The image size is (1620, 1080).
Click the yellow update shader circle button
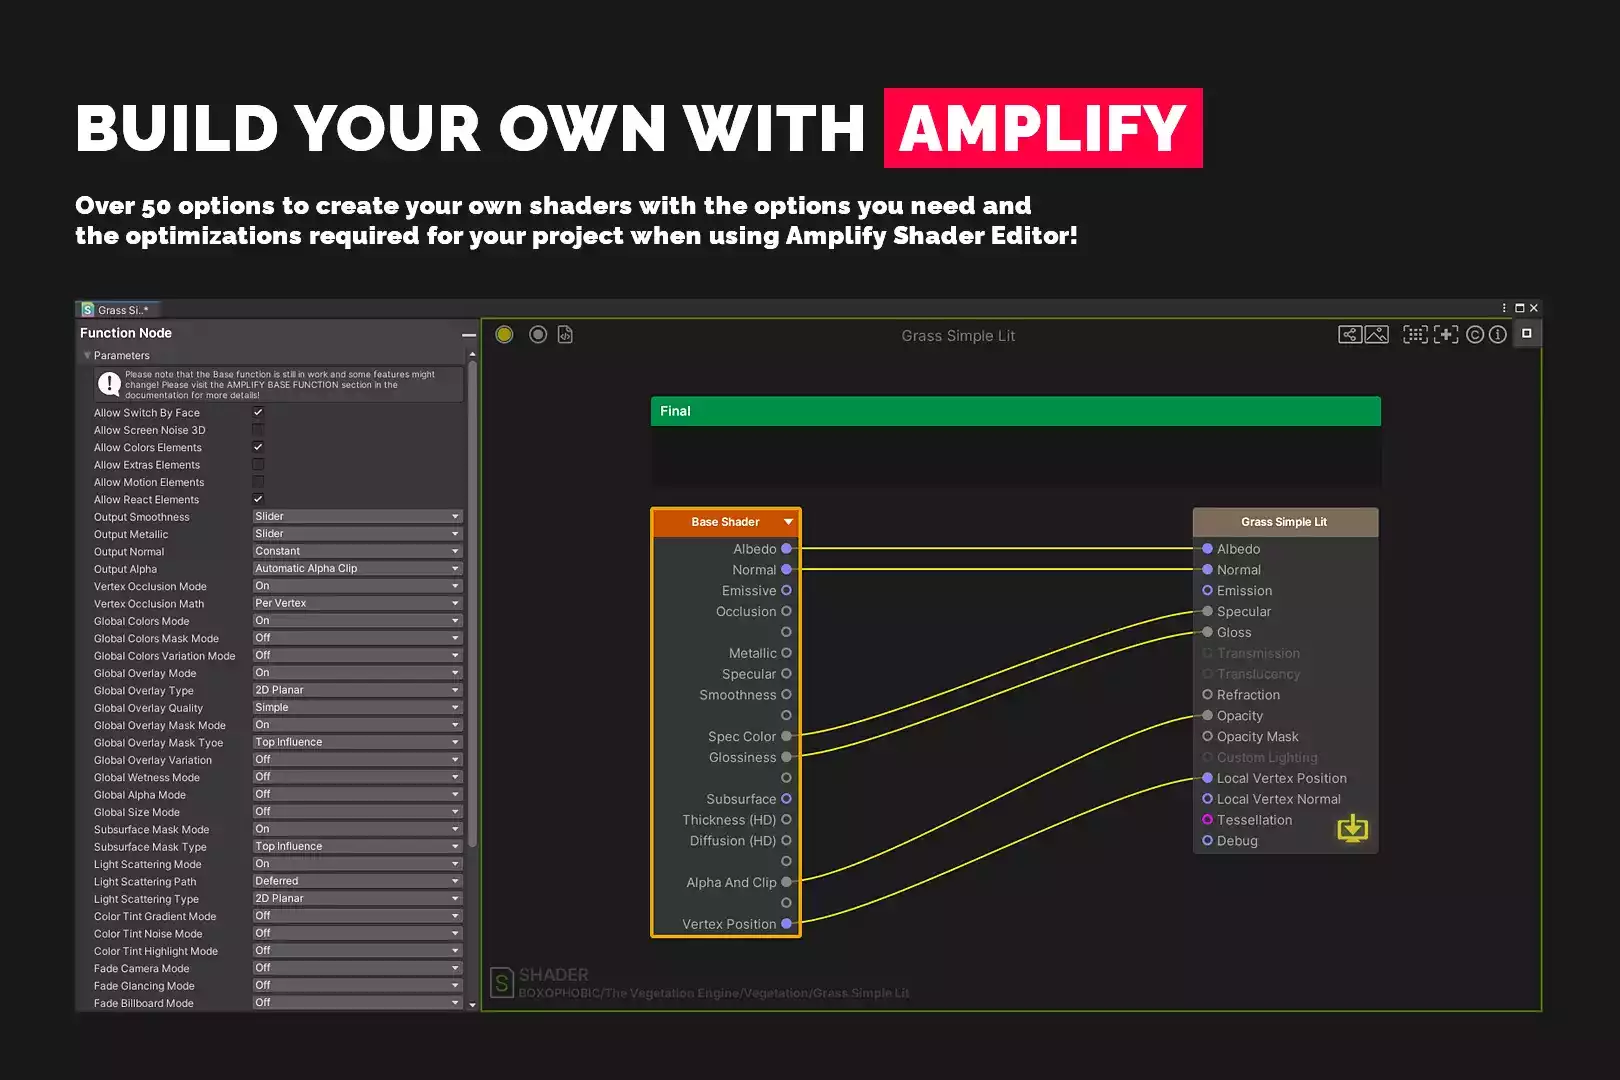(504, 335)
